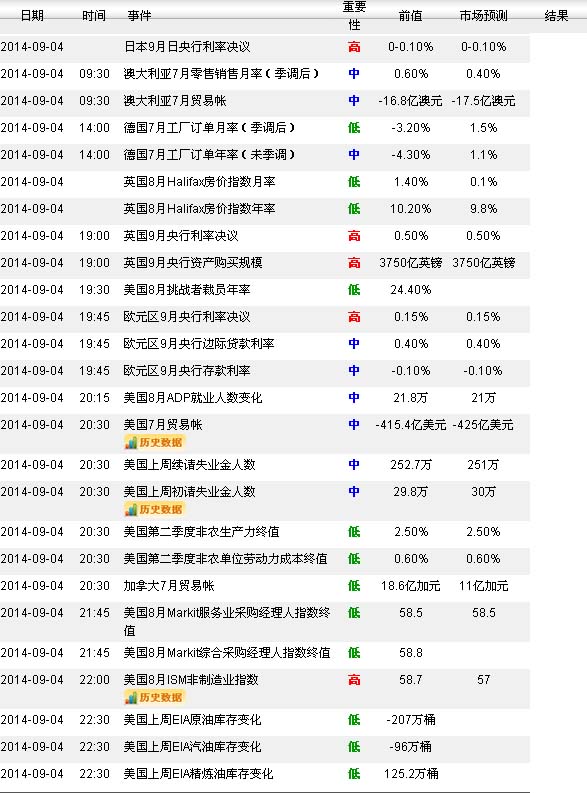Open 历史数据 under 美国7月贸易帐
Viewport: 587px width, 793px height.
point(155,443)
